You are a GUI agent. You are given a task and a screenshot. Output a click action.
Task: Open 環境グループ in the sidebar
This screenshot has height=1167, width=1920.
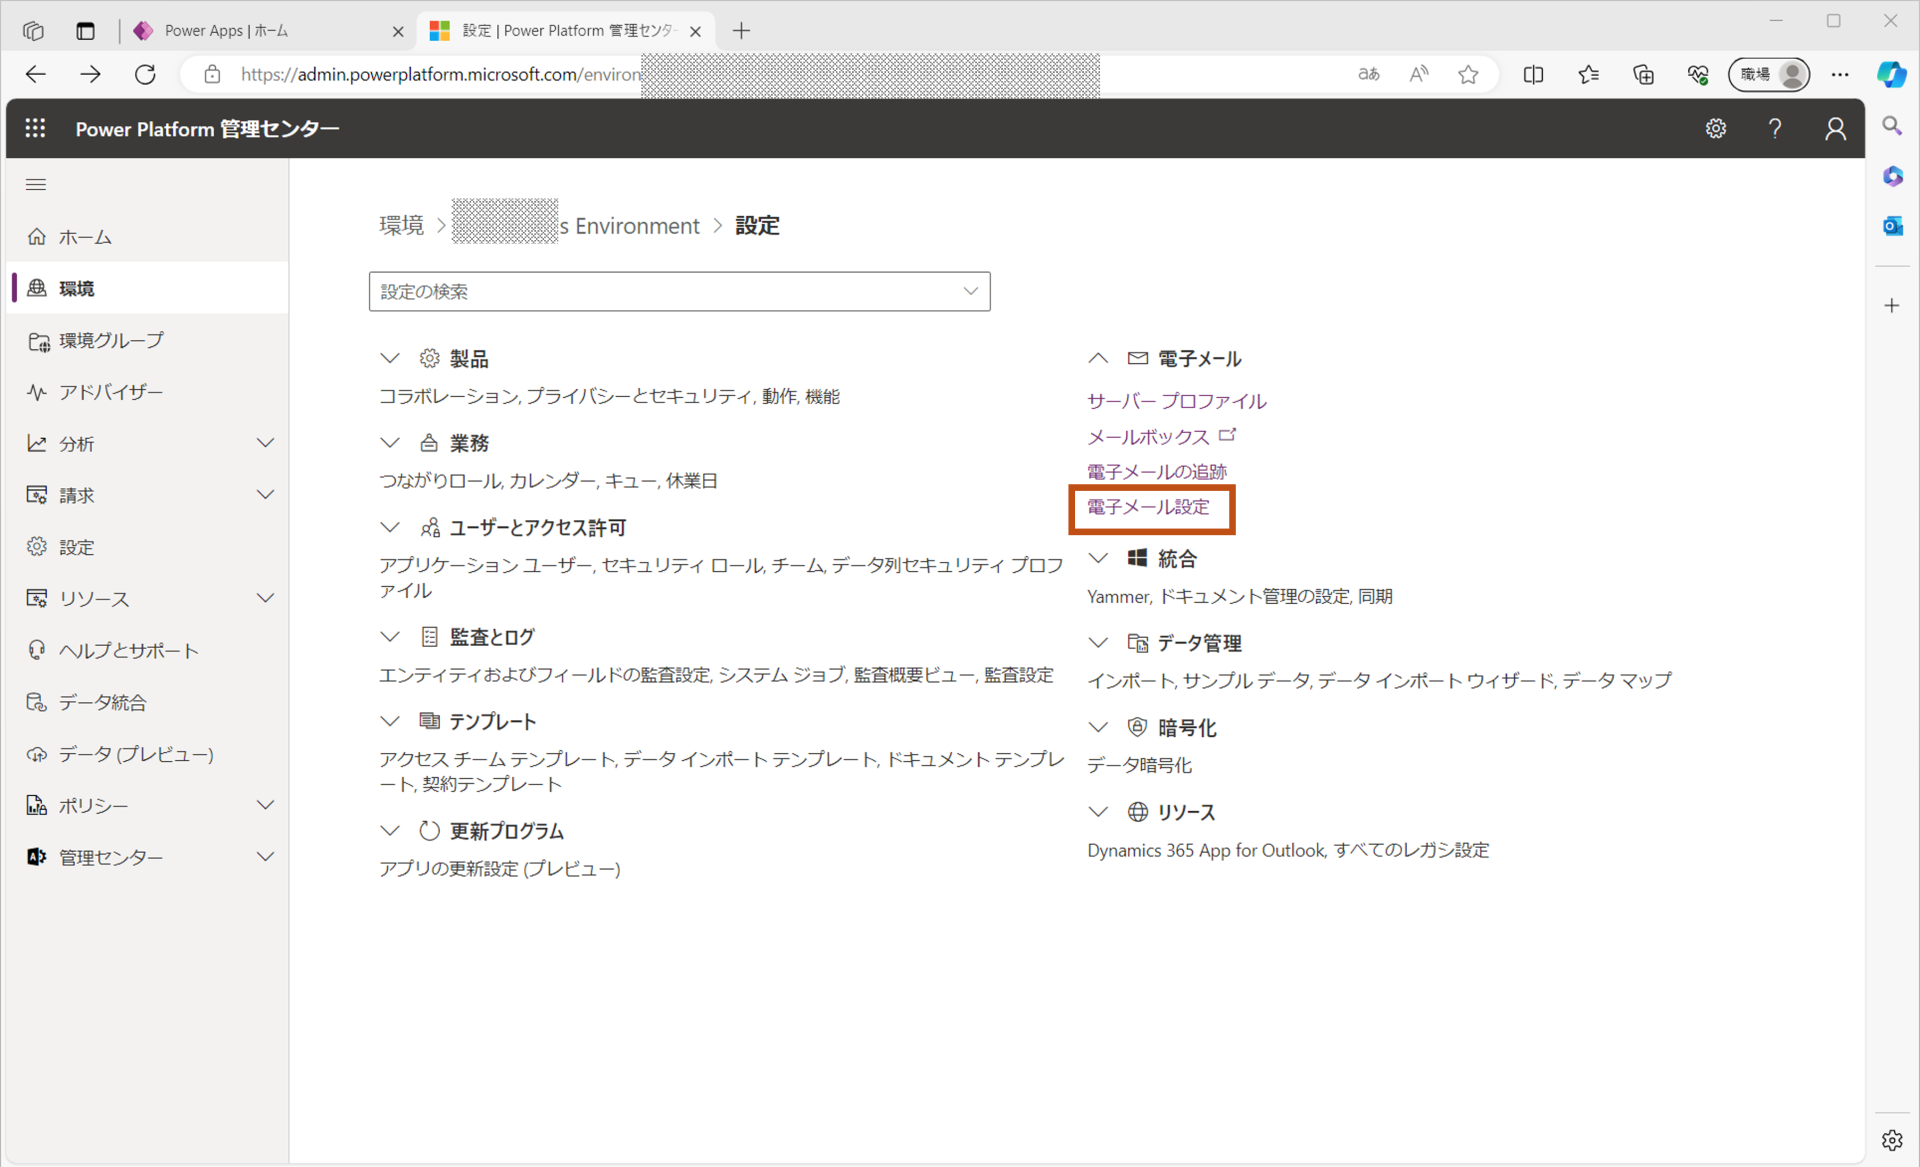(148, 340)
